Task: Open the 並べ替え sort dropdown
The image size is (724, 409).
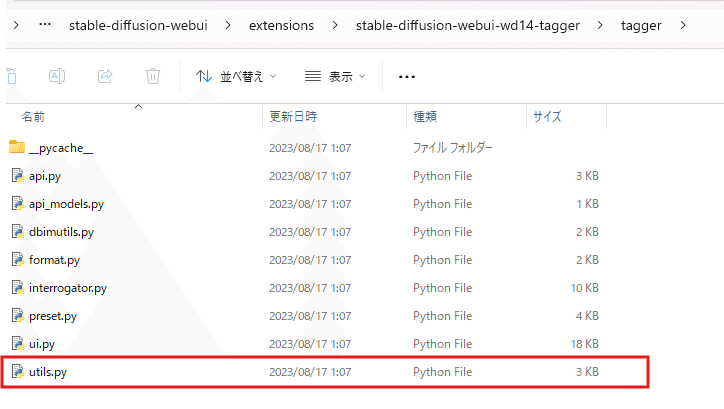Action: click(x=236, y=76)
